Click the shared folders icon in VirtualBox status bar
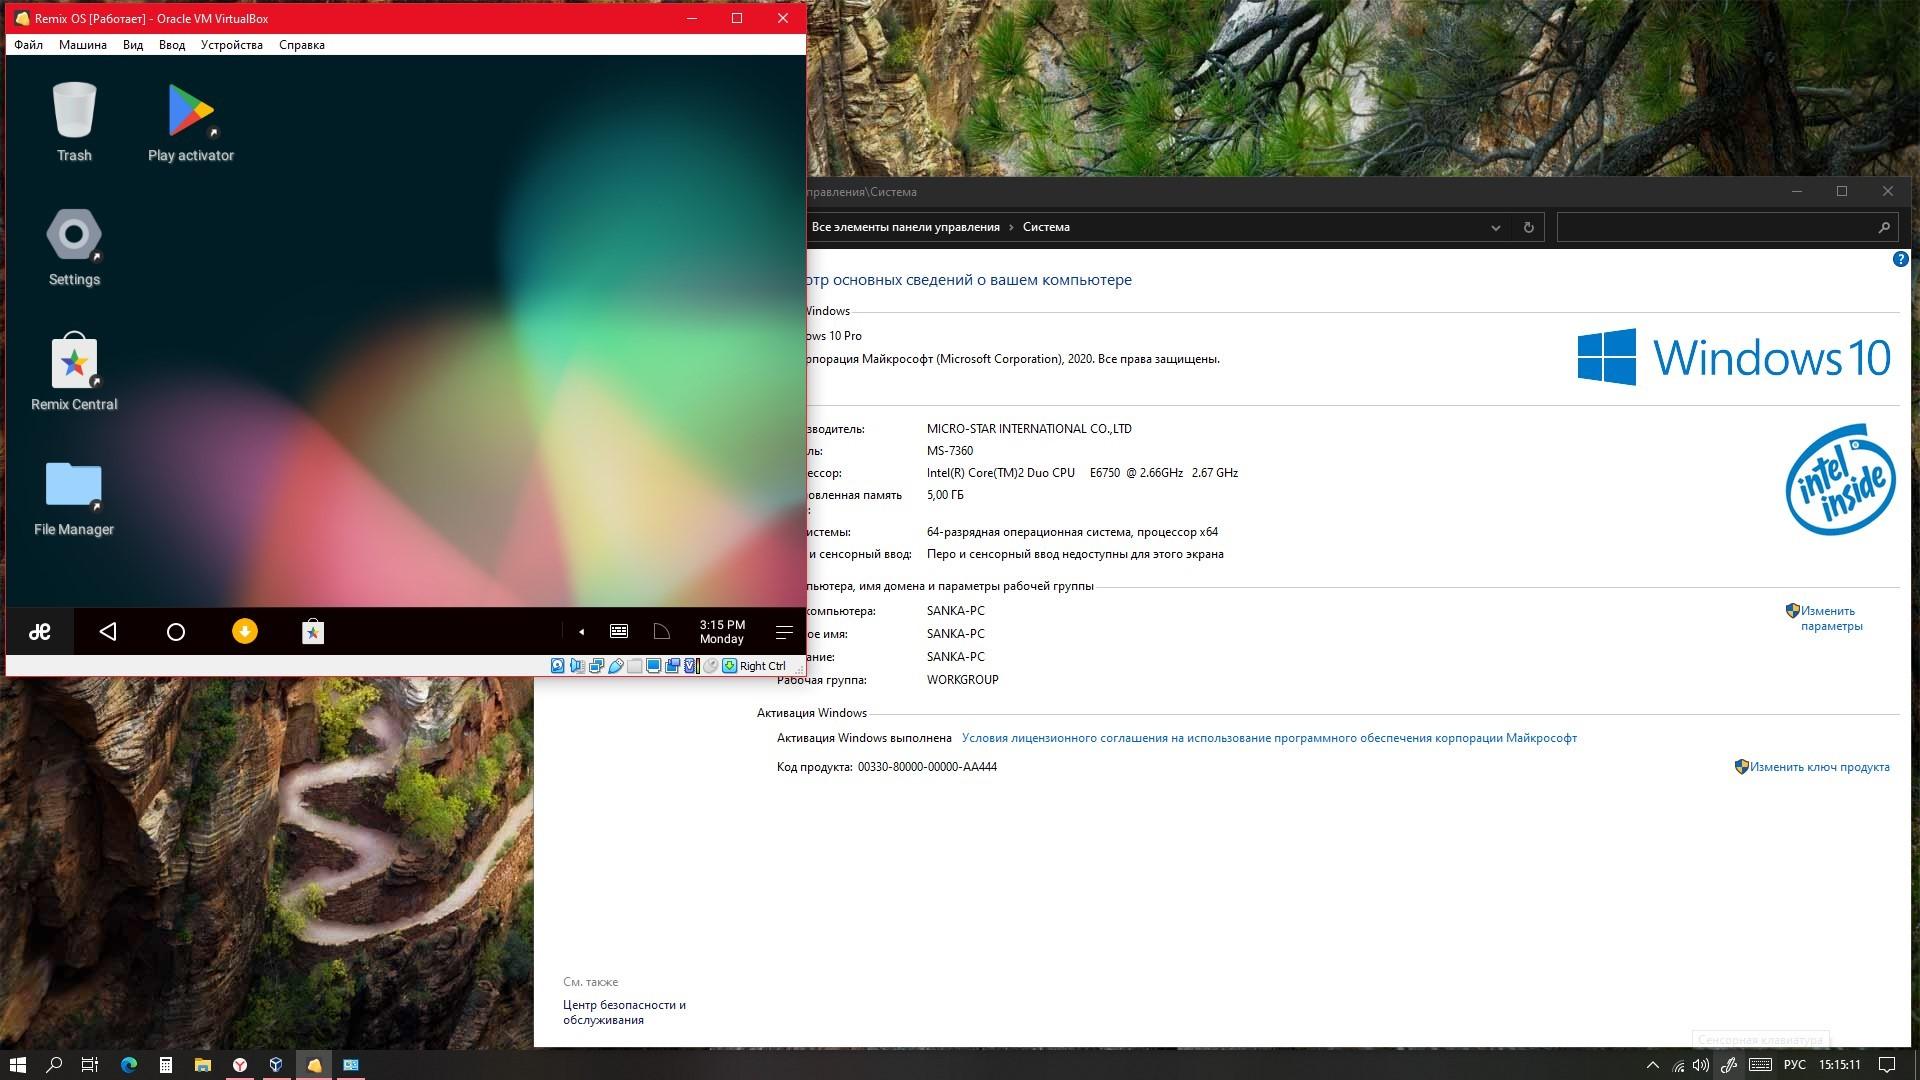The width and height of the screenshot is (1920, 1080). tap(634, 665)
